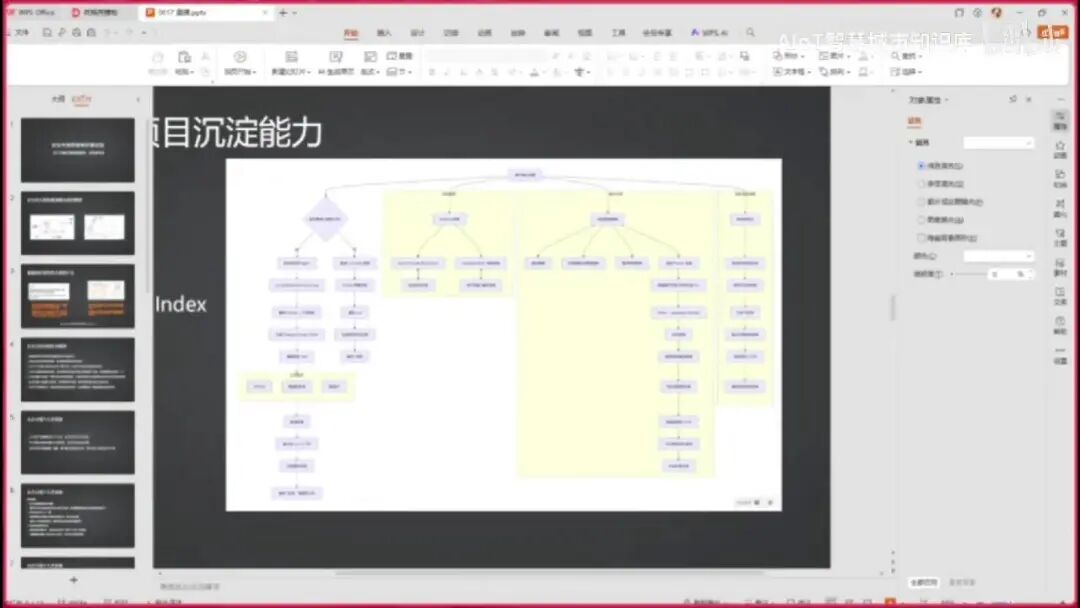This screenshot has width=1080, height=608.
Task: Adjust the transparency (透明度) slider
Action: [x=968, y=274]
